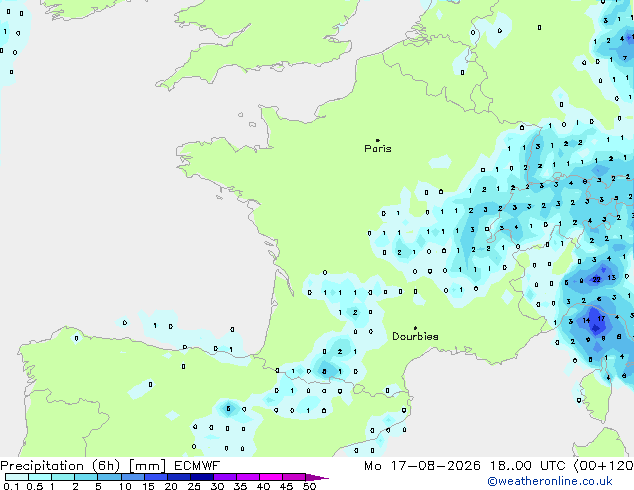This screenshot has height=490, width=634.
Task: Click the Mo 17-08-2026 date text
Action: tap(422, 466)
